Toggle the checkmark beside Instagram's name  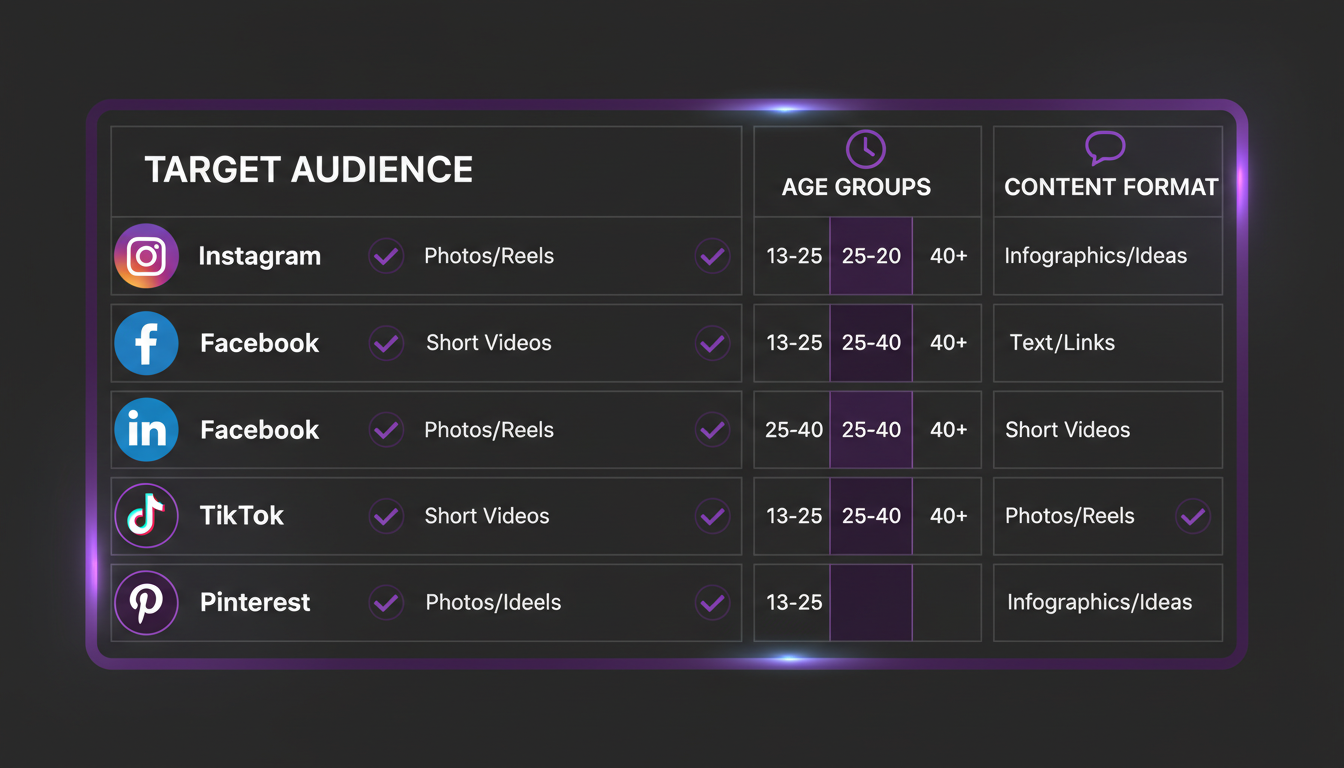click(386, 256)
